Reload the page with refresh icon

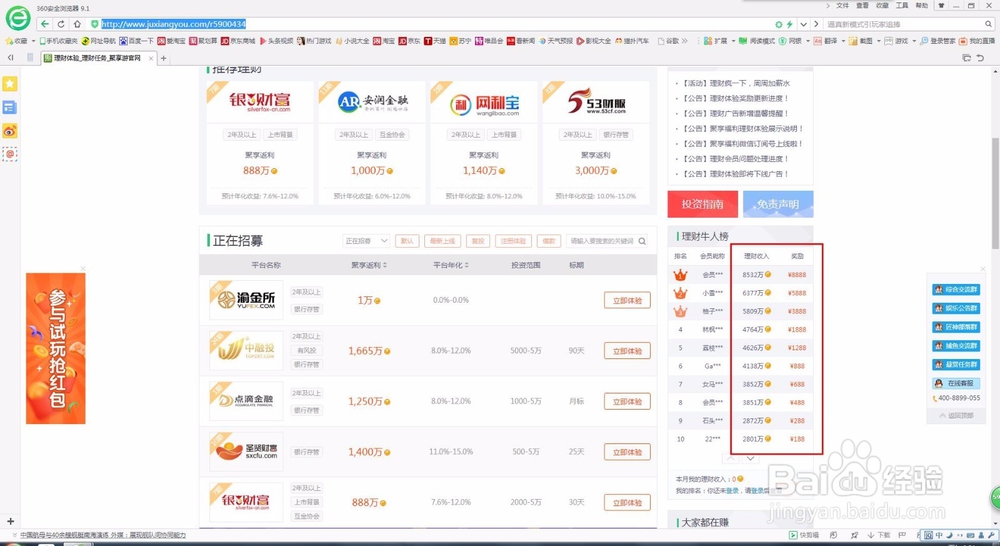61,24
